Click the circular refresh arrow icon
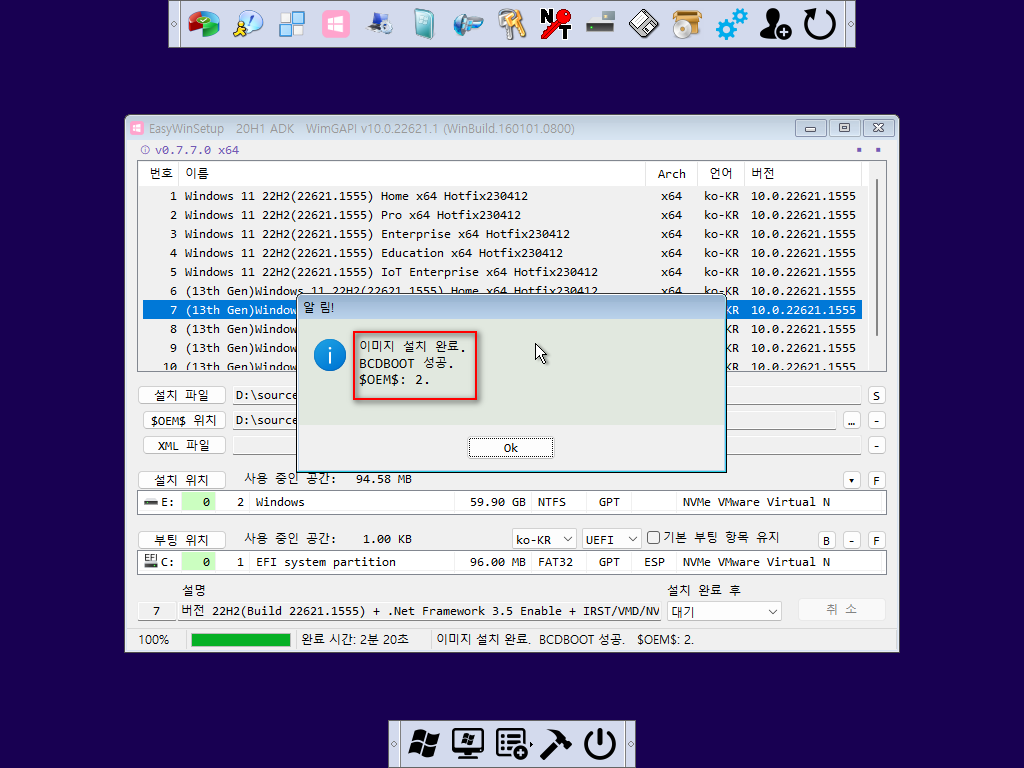The width and height of the screenshot is (1024, 768). point(820,24)
